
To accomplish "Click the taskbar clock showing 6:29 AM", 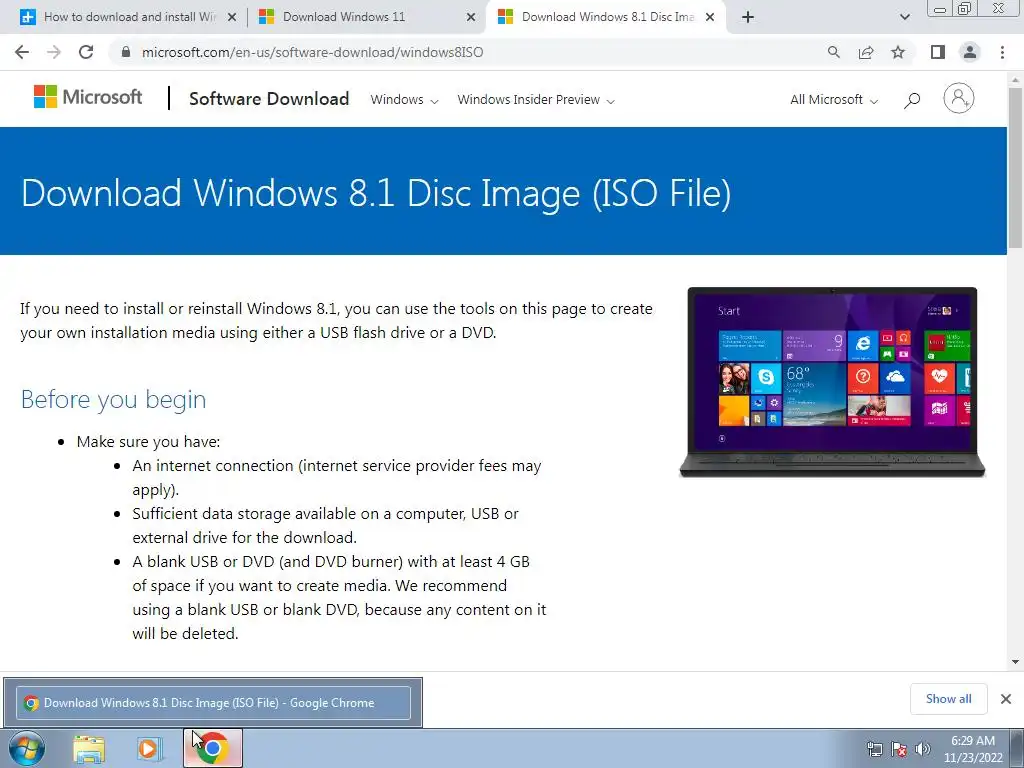I will coord(972,749).
